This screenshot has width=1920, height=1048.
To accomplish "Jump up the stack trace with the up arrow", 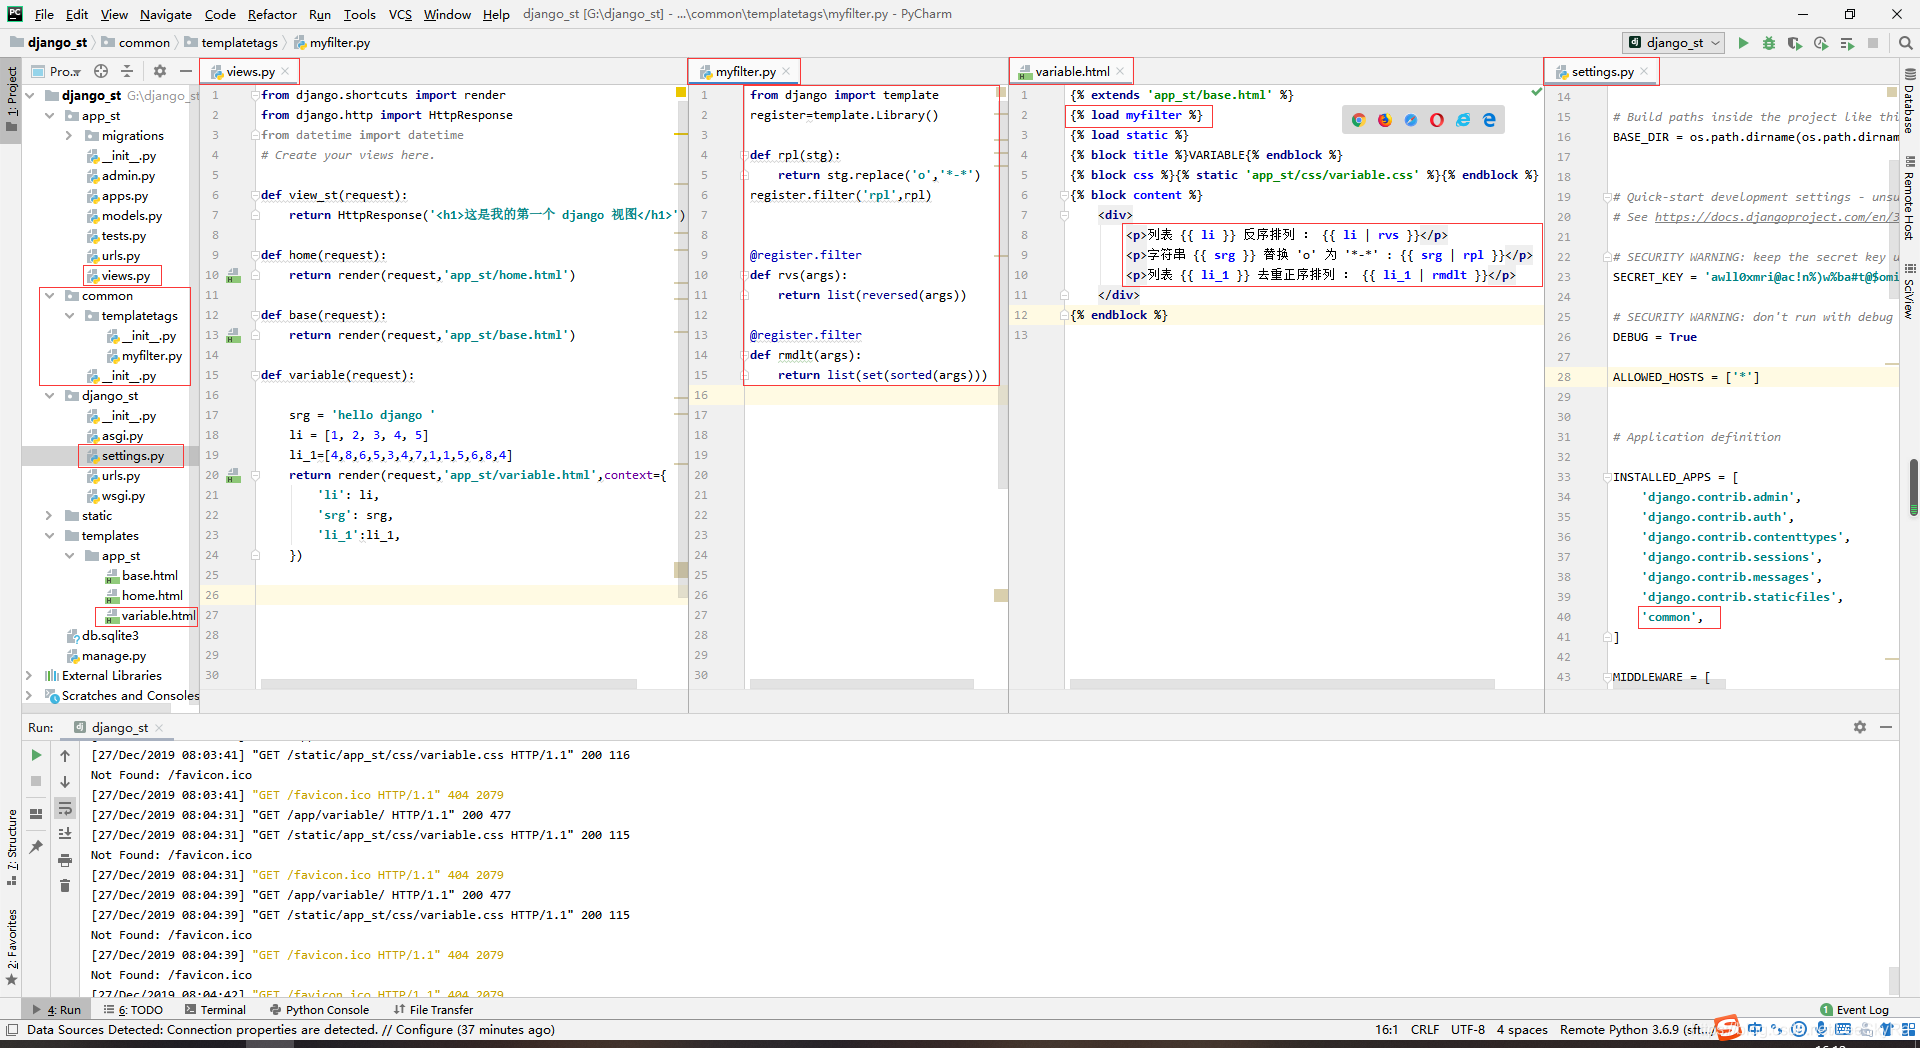I will click(65, 755).
